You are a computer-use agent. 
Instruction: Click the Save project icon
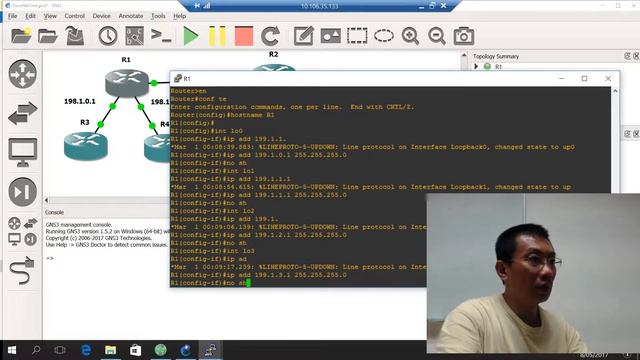75,36
